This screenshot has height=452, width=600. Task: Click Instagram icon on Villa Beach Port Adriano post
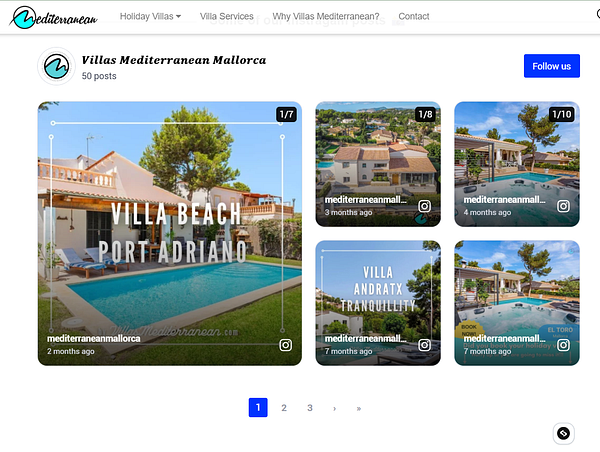click(285, 345)
